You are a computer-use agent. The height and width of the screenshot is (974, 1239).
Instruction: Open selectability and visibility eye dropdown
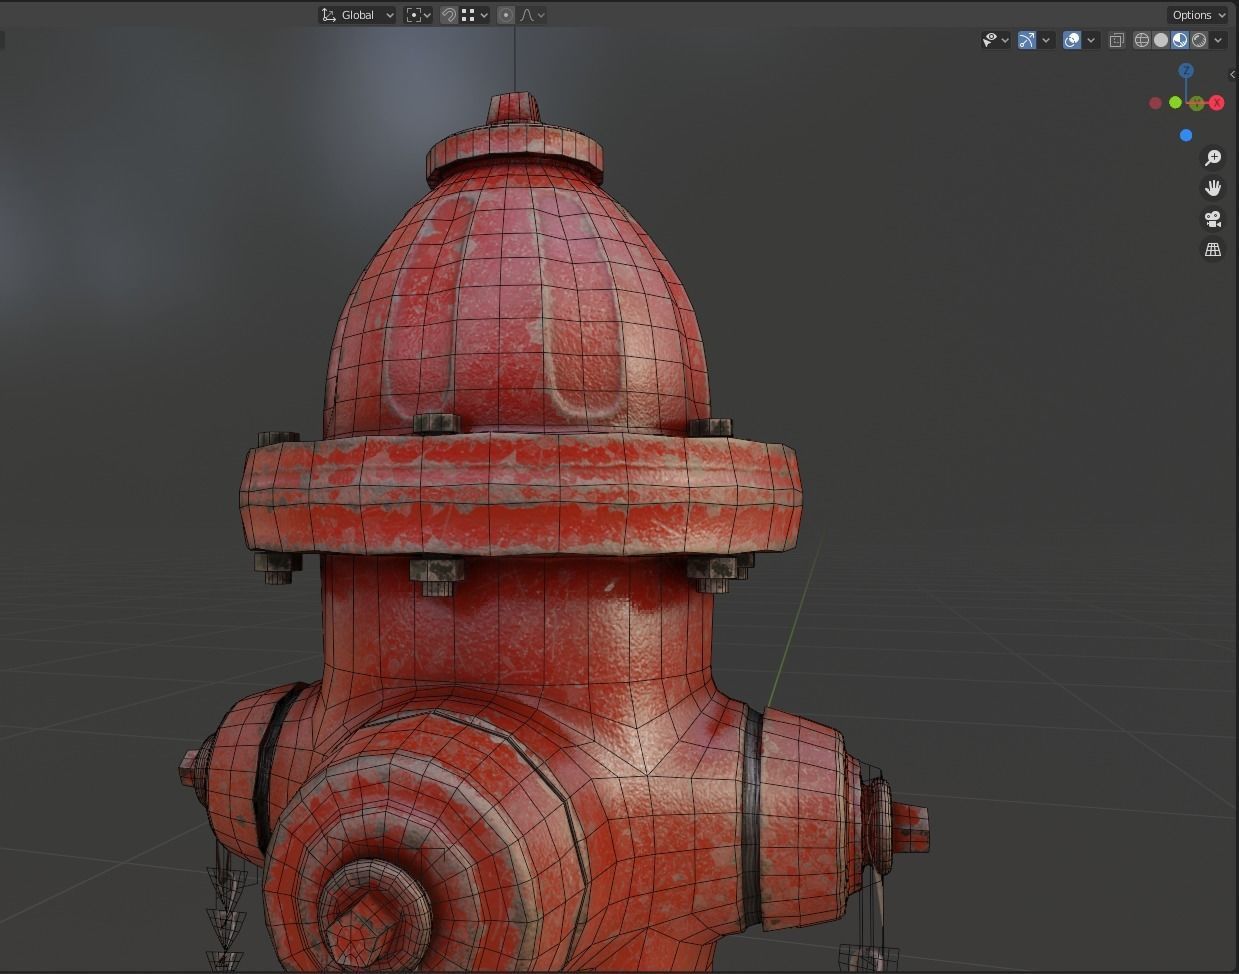[995, 40]
